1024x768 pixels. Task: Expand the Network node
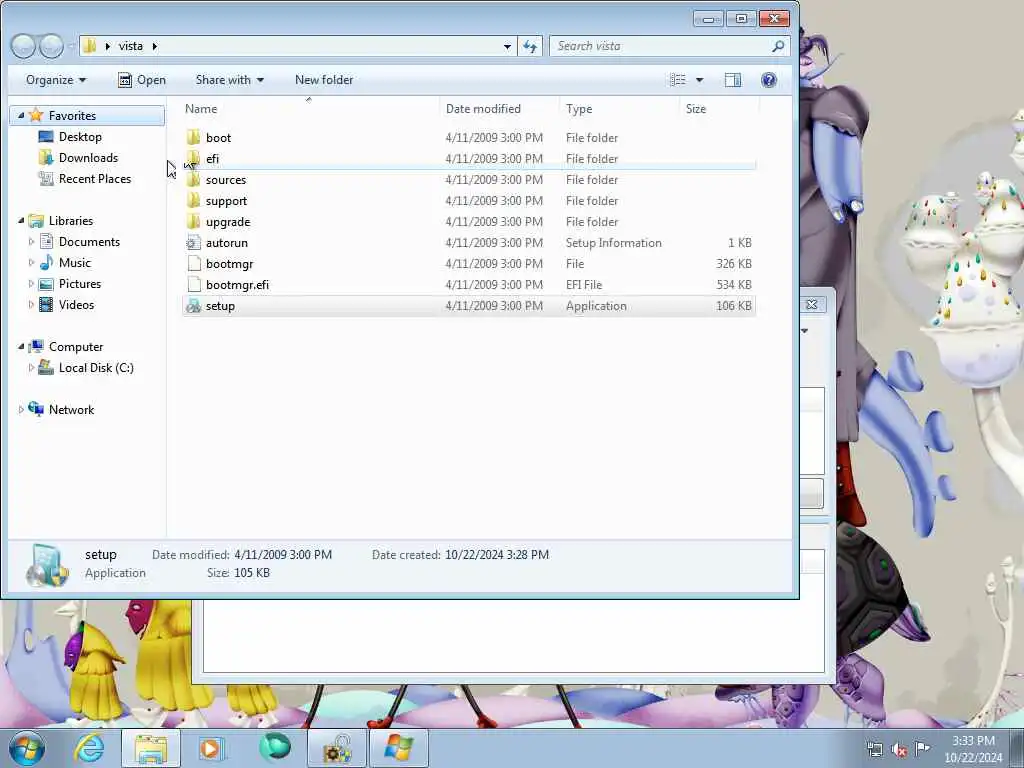[x=21, y=409]
